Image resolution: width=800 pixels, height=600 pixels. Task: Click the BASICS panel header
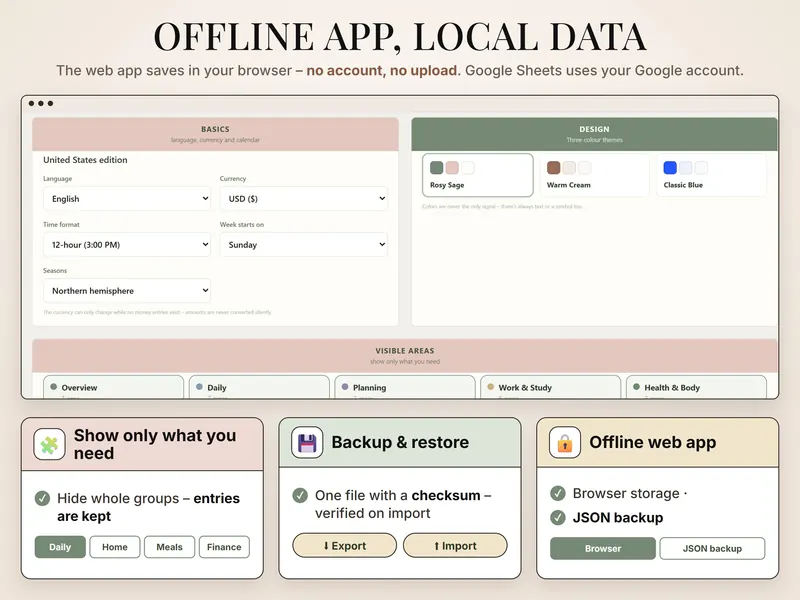pyautogui.click(x=215, y=134)
